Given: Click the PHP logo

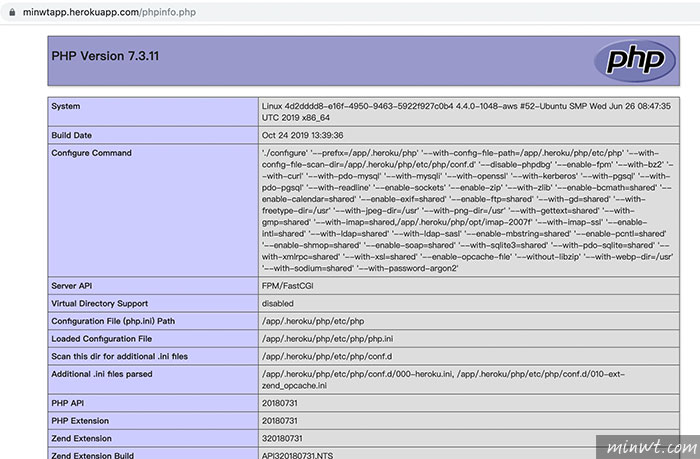Looking at the screenshot, I should click(635, 61).
